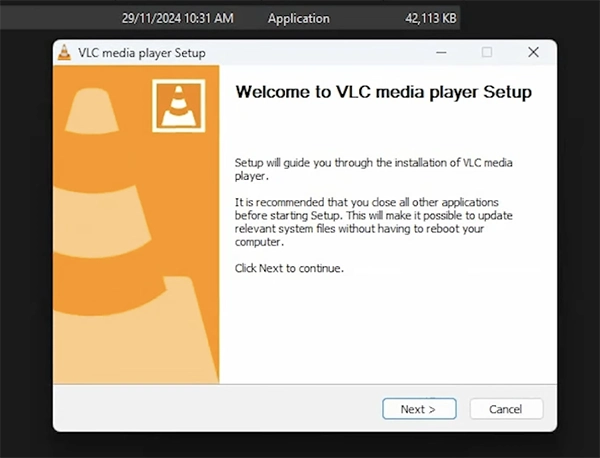This screenshot has width=600, height=458.
Task: Click the 'Setup will guide you' paragraph
Action: coord(373,169)
